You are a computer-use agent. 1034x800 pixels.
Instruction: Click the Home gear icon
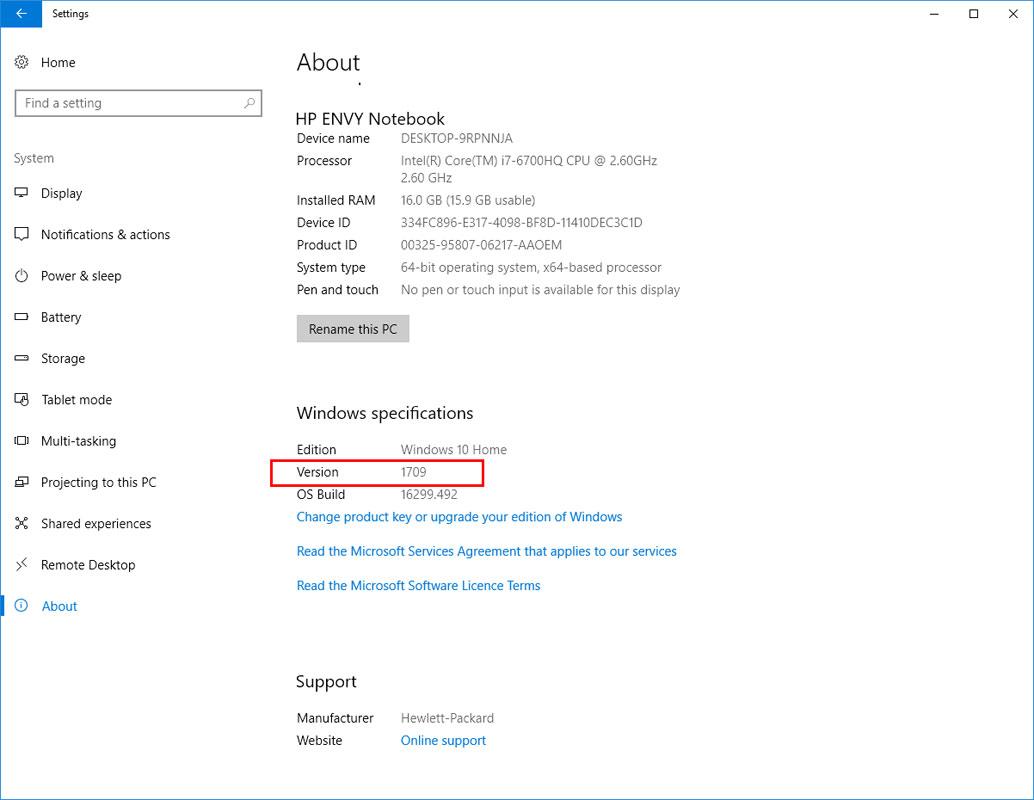tap(22, 62)
